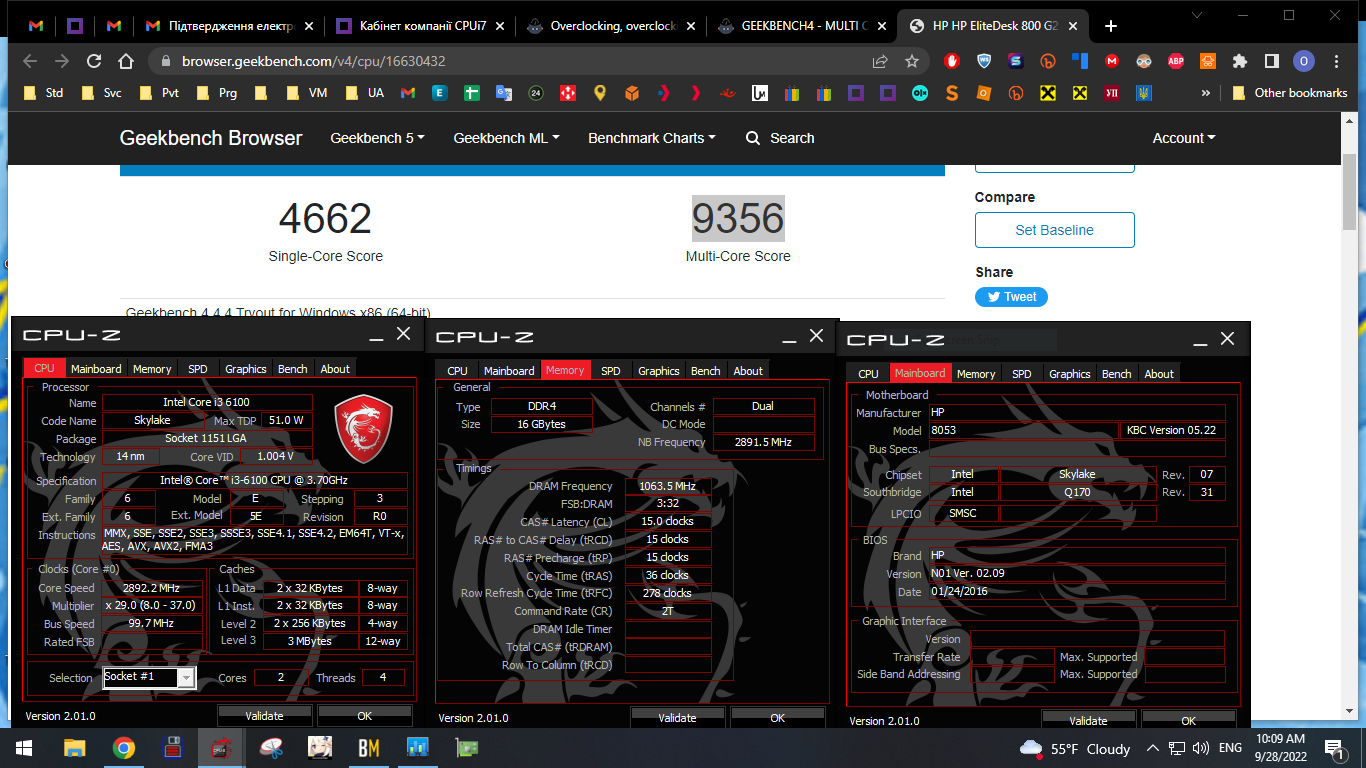The height and width of the screenshot is (768, 1366).
Task: Click the KBC Version 05.22 field
Action: click(x=1174, y=431)
